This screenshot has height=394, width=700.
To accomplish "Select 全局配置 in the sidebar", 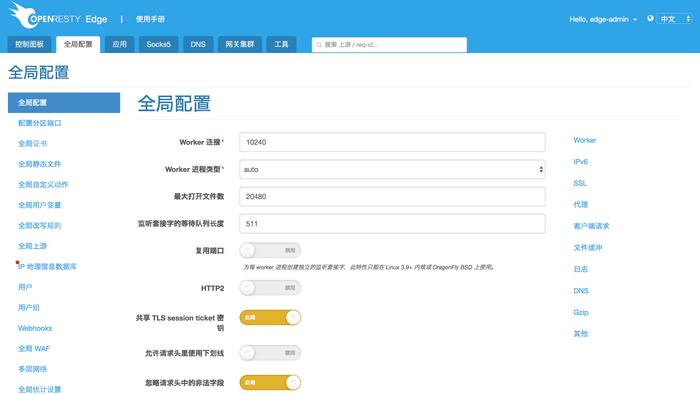I will (x=64, y=103).
